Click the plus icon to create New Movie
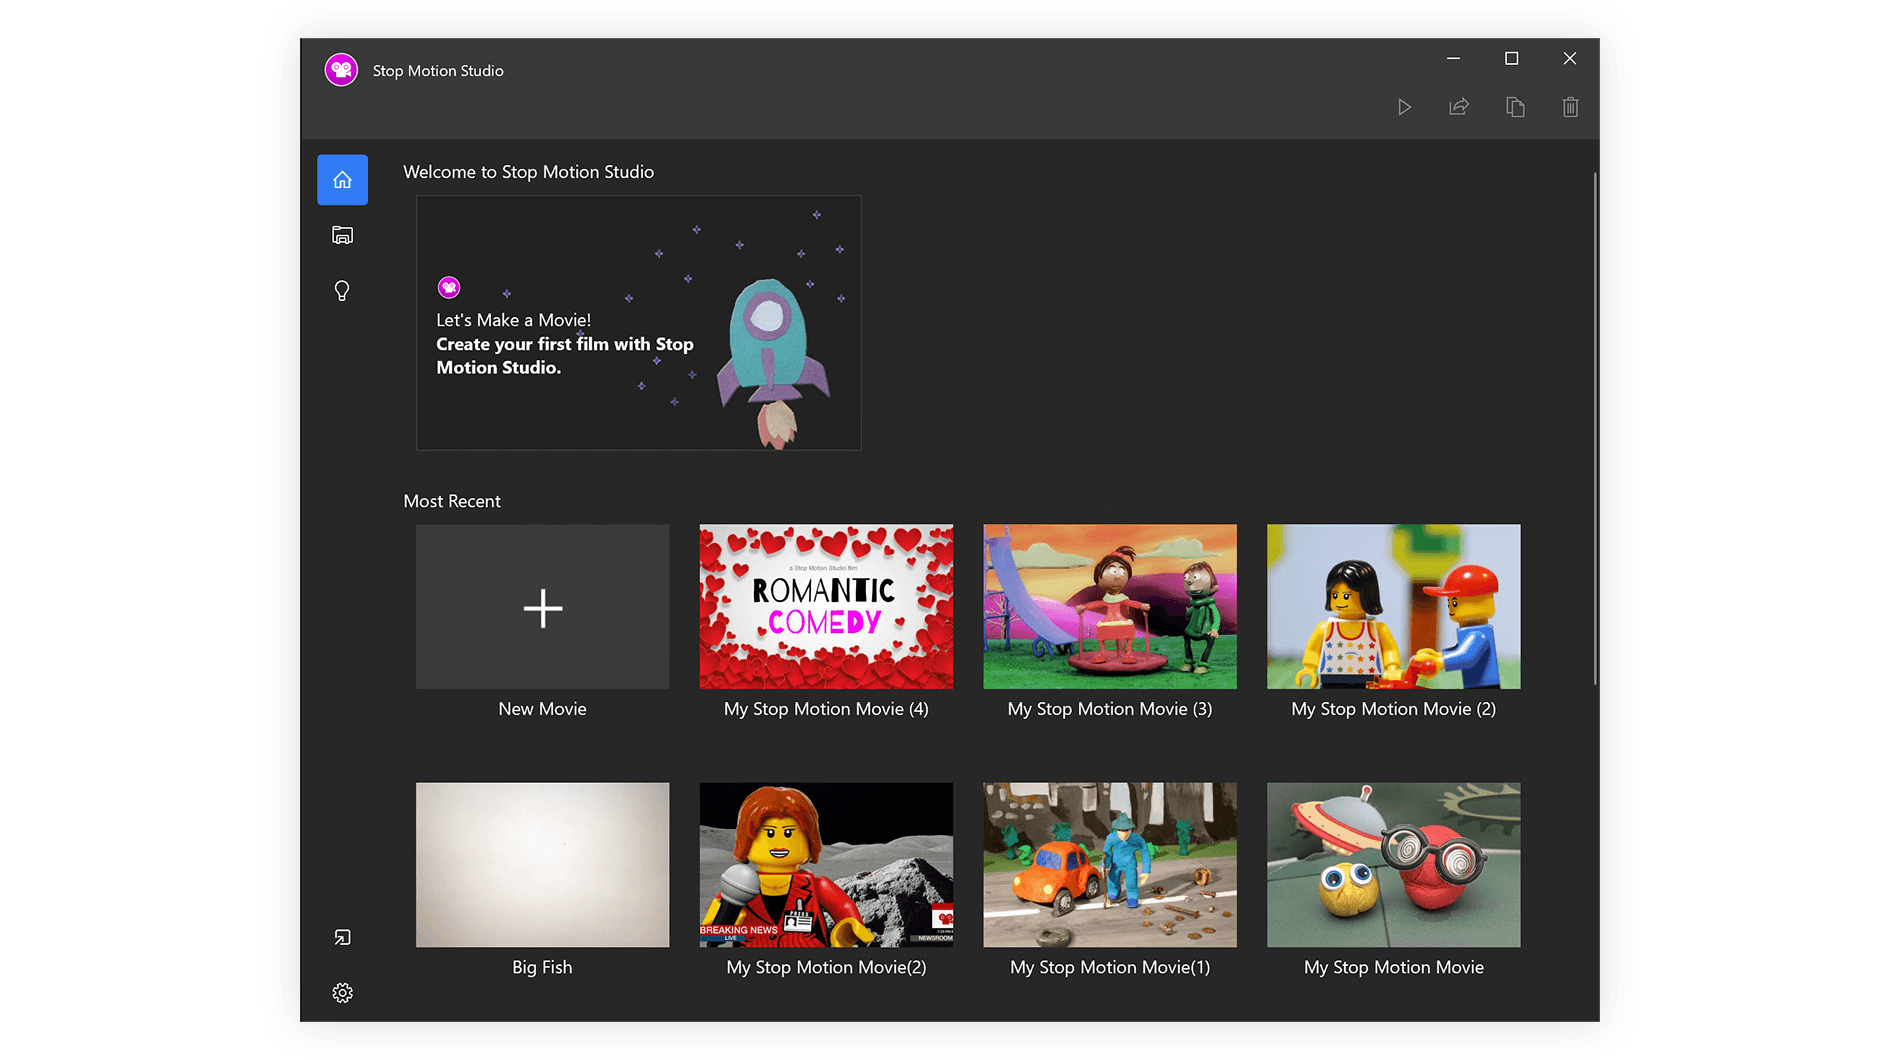This screenshot has width=1900, height=1060. (x=543, y=607)
